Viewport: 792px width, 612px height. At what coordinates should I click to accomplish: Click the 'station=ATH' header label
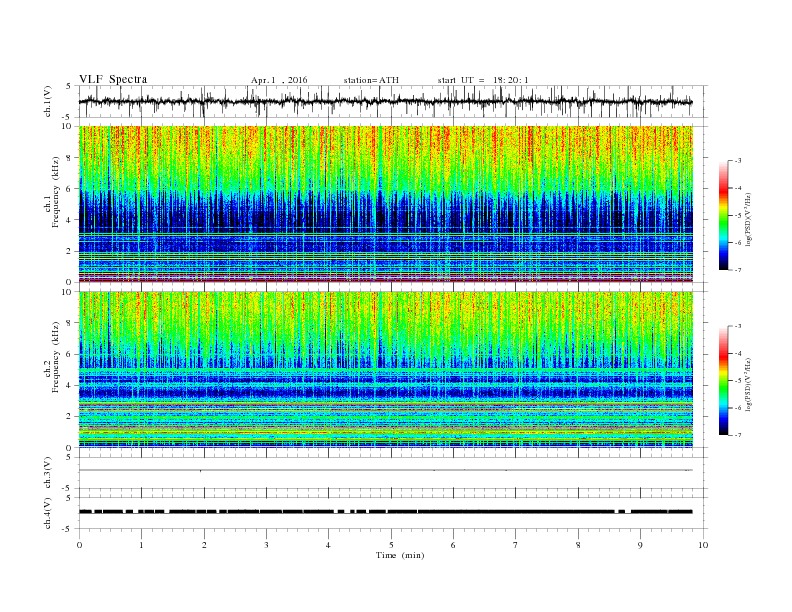371,80
